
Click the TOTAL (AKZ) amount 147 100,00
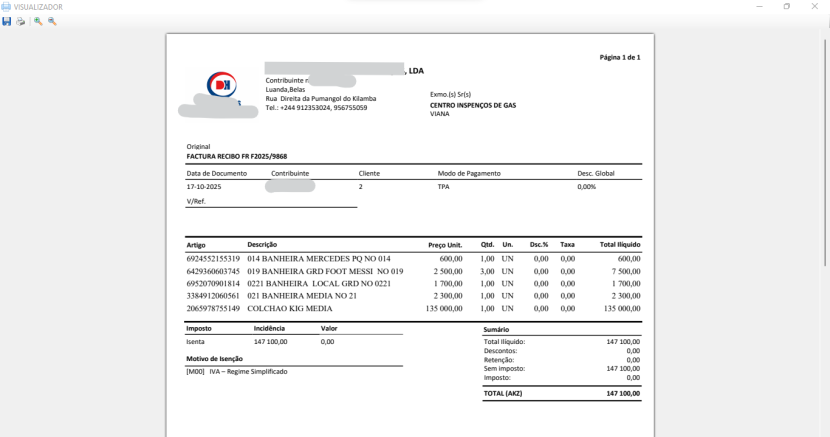click(x=622, y=393)
